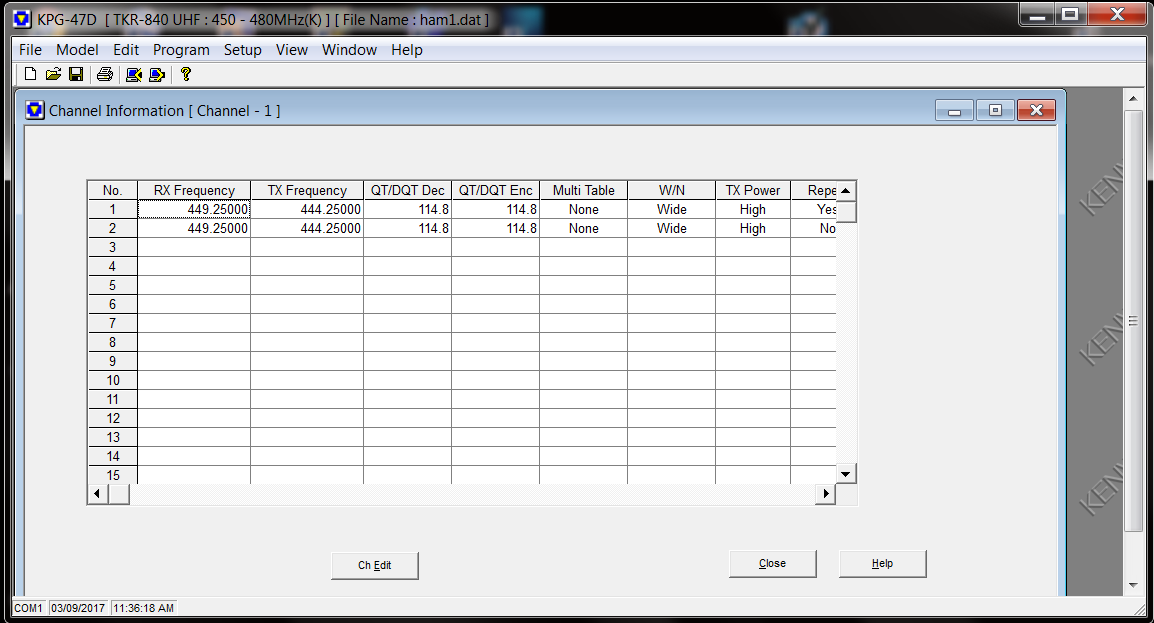Select the TX Frequency cell in row 2
This screenshot has width=1154, height=623.
(307, 229)
